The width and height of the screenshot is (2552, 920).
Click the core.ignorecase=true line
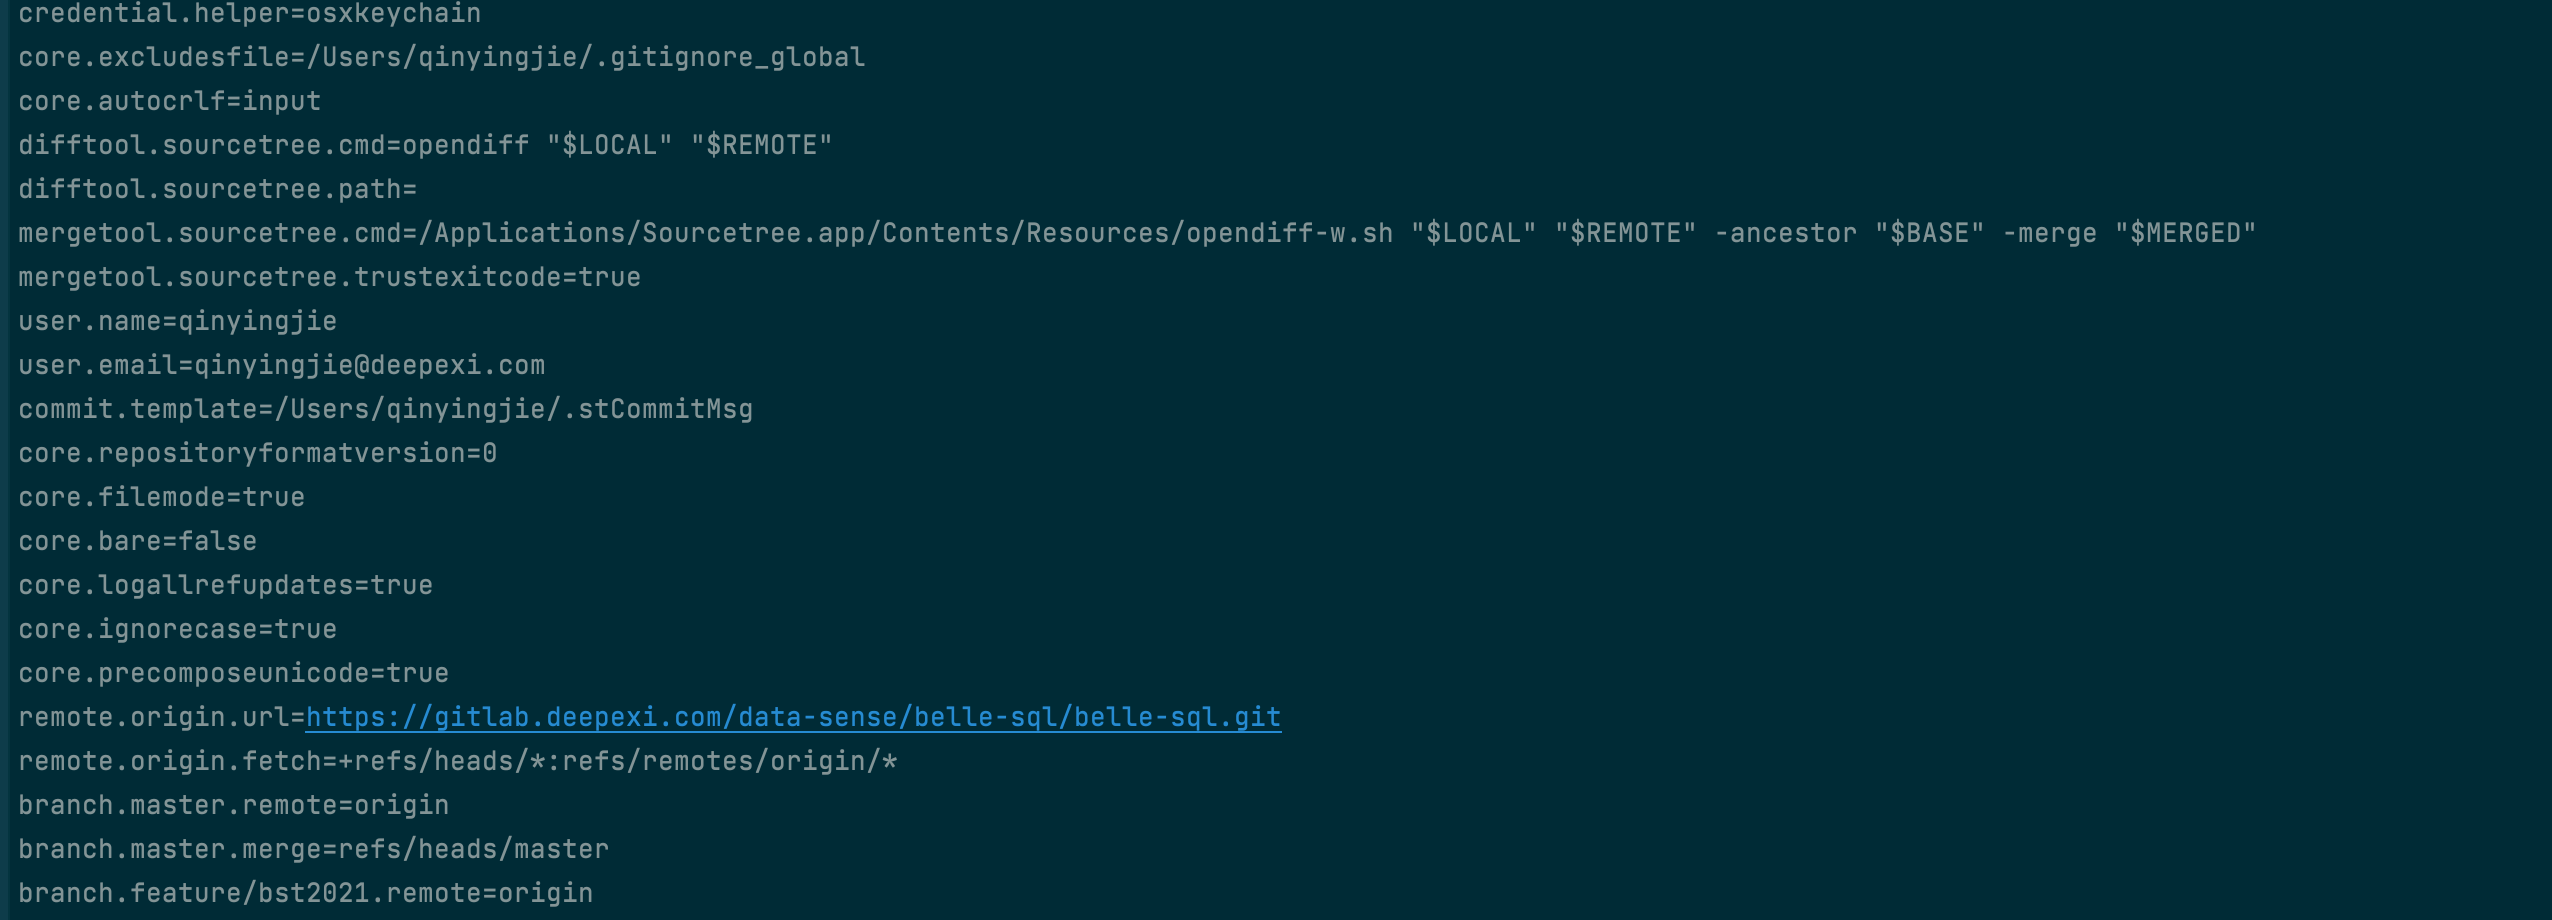click(x=177, y=629)
